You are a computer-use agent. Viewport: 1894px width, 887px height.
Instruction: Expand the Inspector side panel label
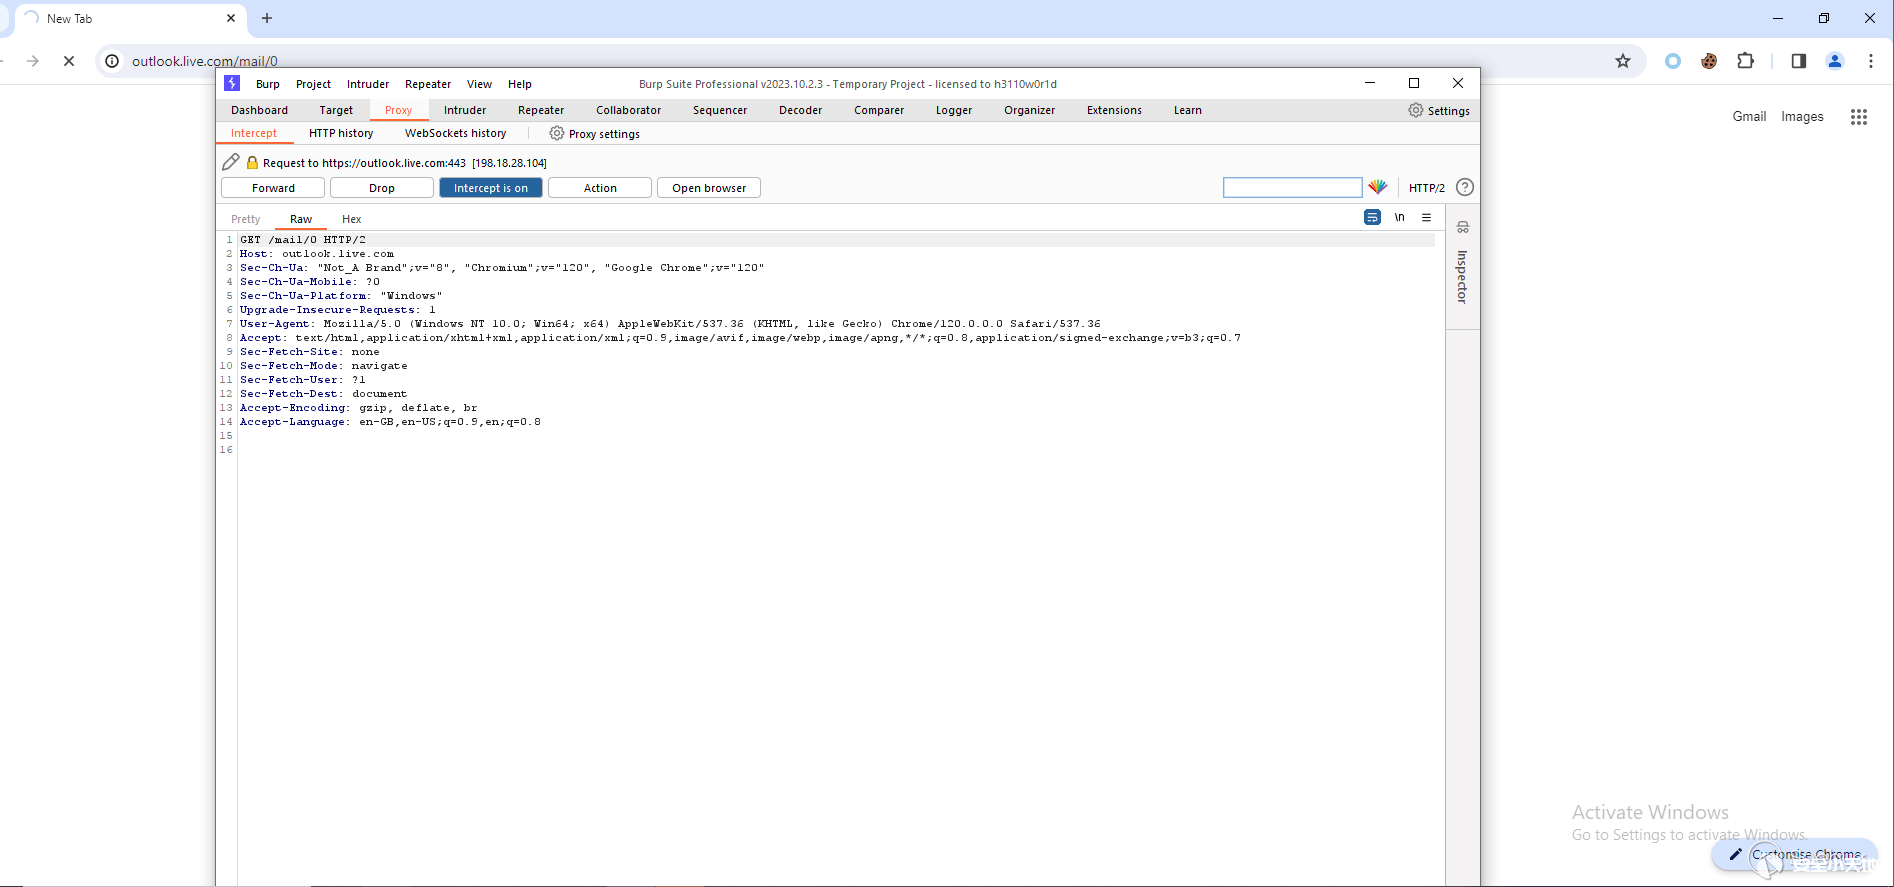coord(1462,277)
